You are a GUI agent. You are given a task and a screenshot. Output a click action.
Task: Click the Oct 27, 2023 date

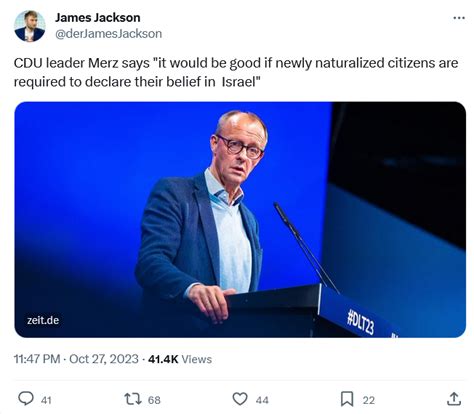point(104,359)
